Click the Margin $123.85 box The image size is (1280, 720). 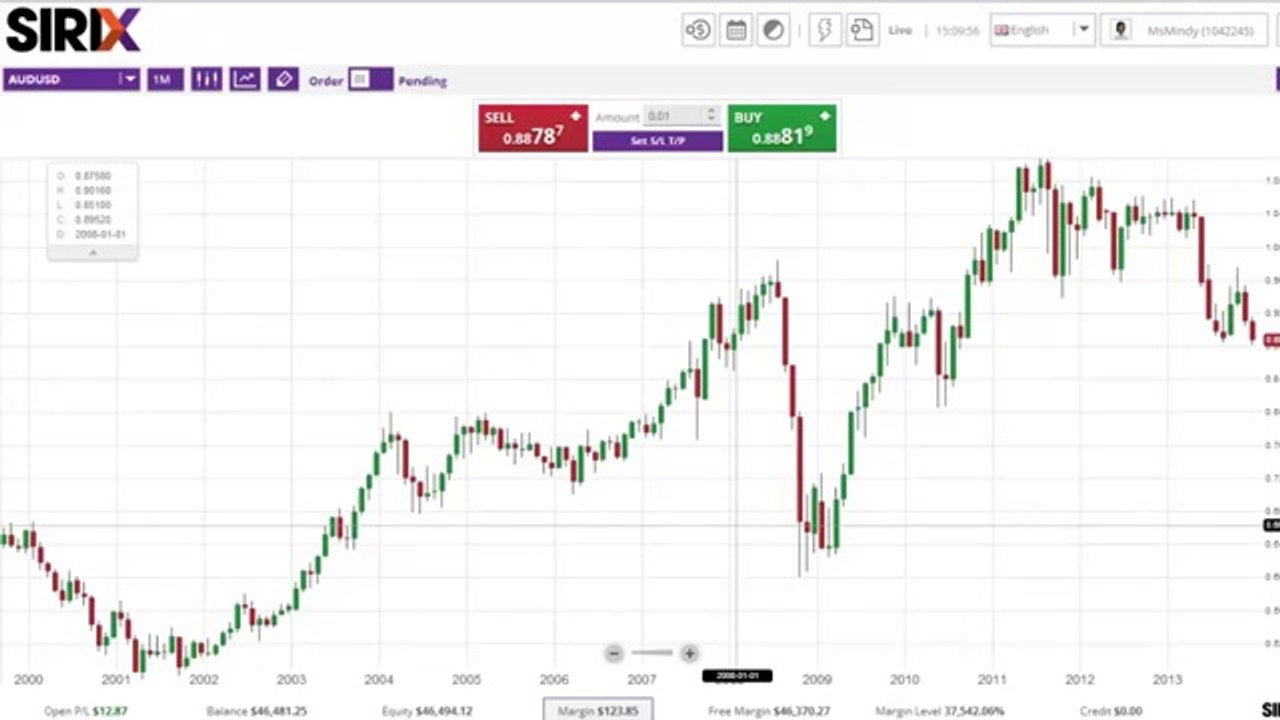pyautogui.click(x=598, y=710)
